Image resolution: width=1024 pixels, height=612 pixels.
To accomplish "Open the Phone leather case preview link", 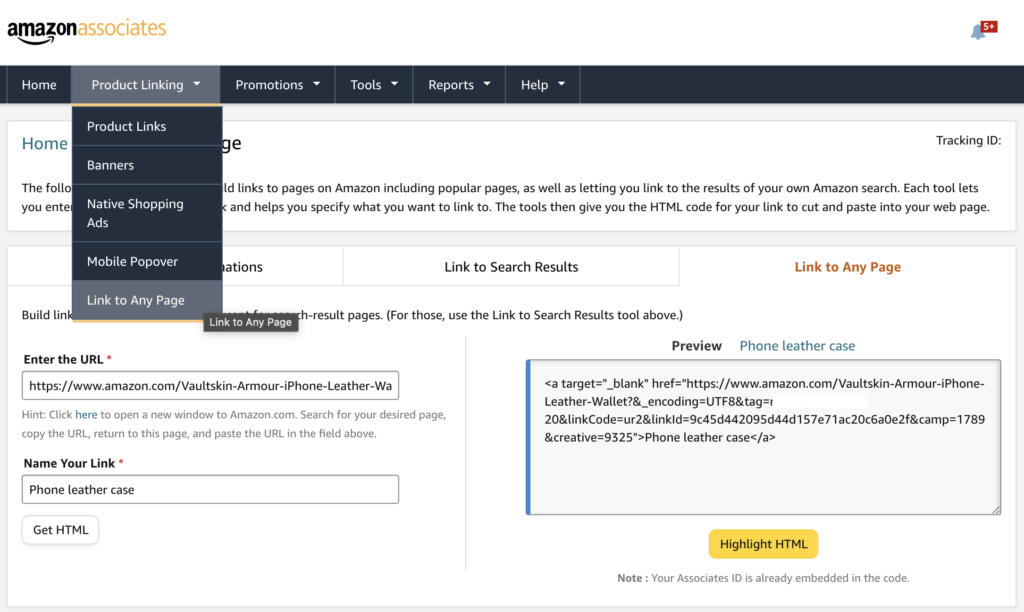I will pos(797,346).
